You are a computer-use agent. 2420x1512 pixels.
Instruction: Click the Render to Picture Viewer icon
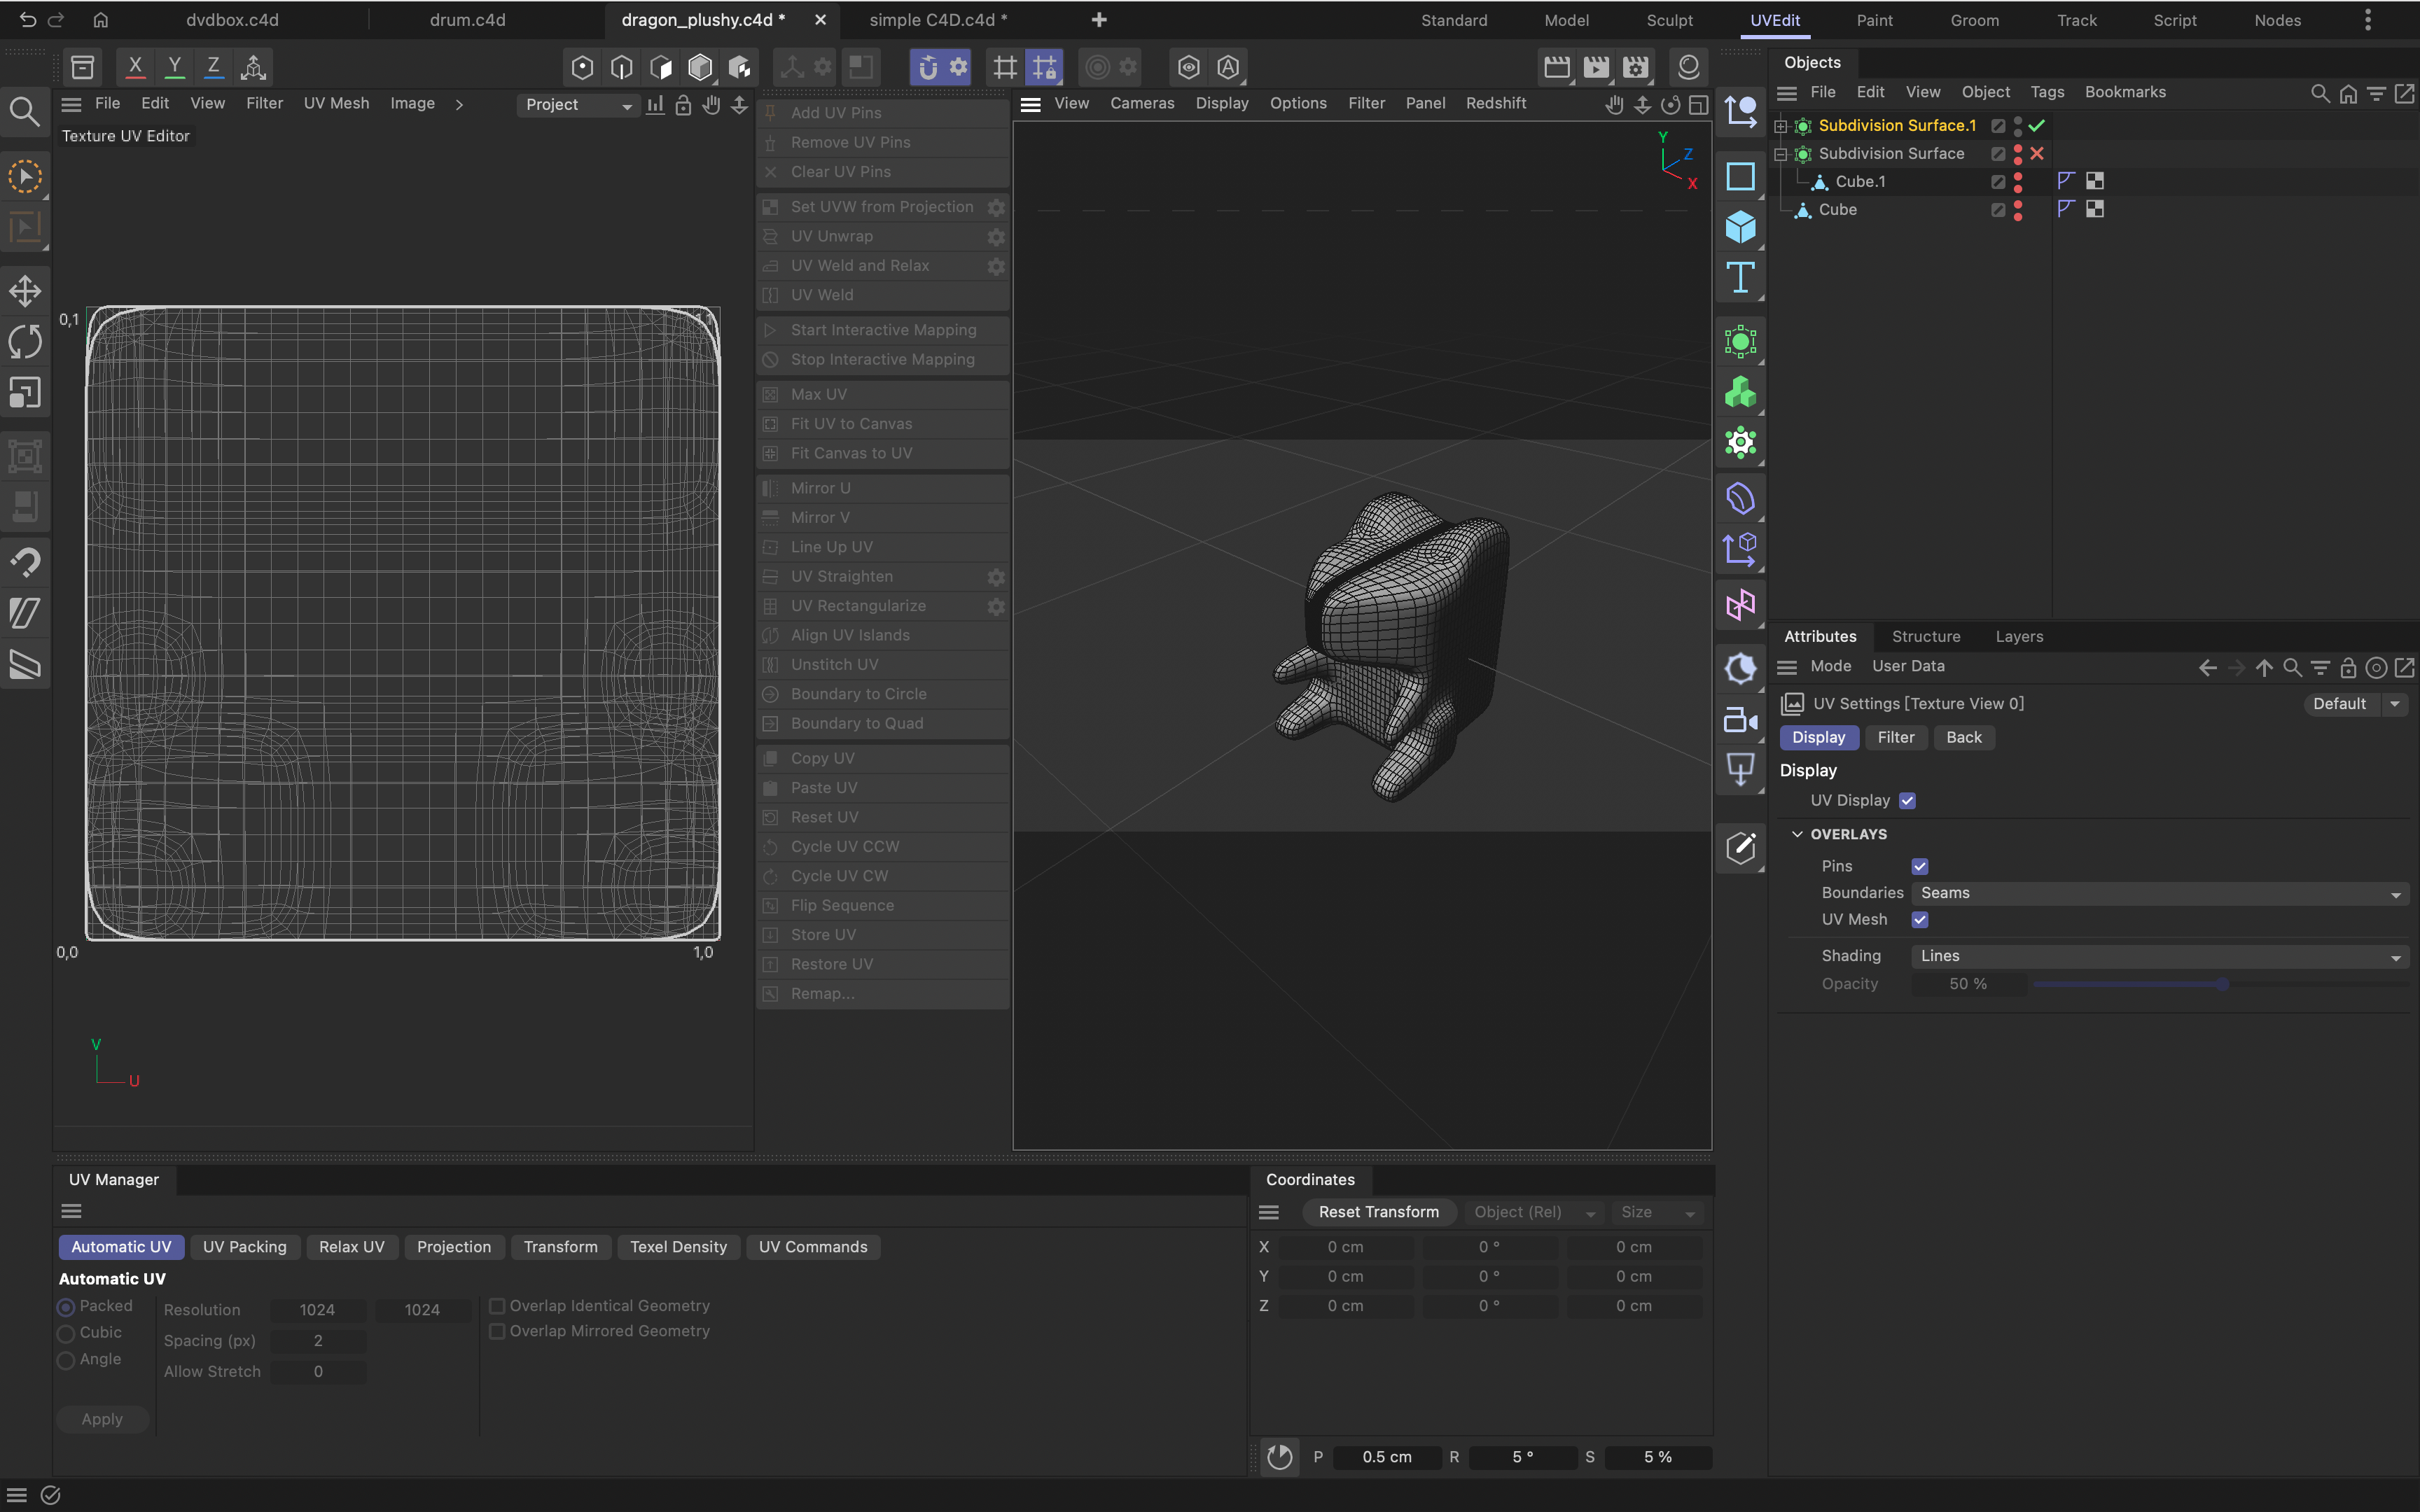point(1596,67)
